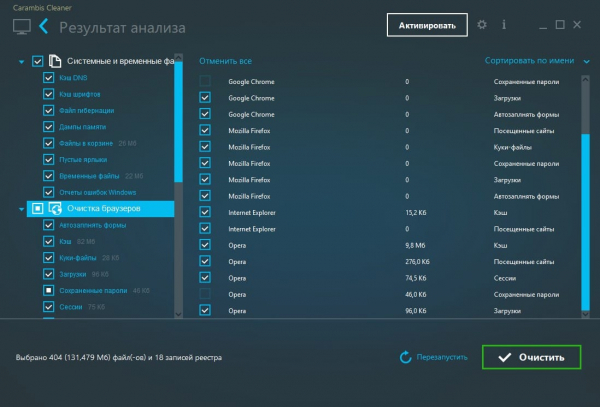Viewport: 600px width, 407px height.
Task: Click the browser cleanup globe icon
Action: coord(55,209)
